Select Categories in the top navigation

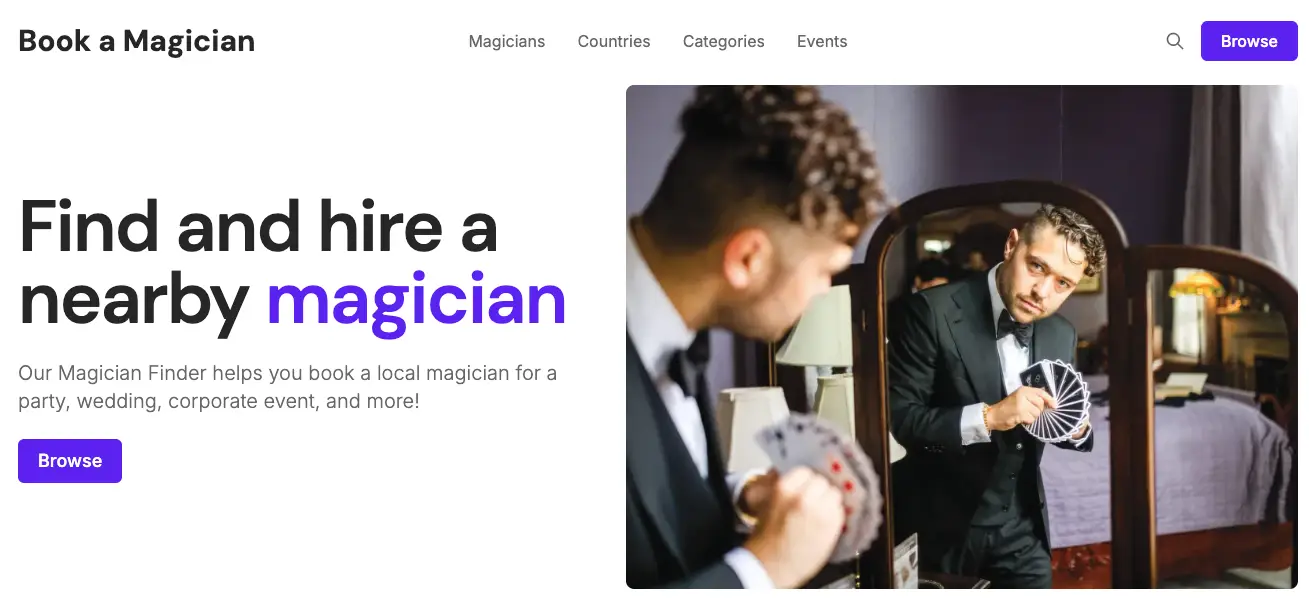724,41
